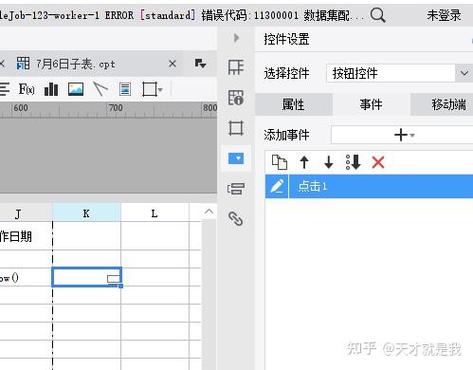Click the text alignment lines icon
This screenshot has height=370, width=473.
click(x=4, y=89)
